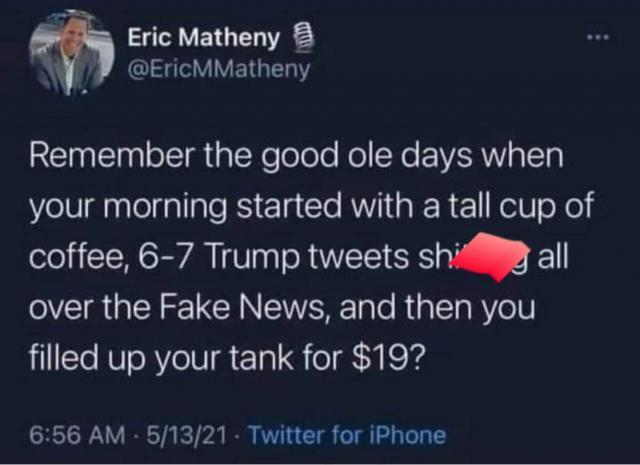Image resolution: width=640 pixels, height=465 pixels.
Task: Open the Eric Matheny display name
Action: pyautogui.click(x=204, y=38)
